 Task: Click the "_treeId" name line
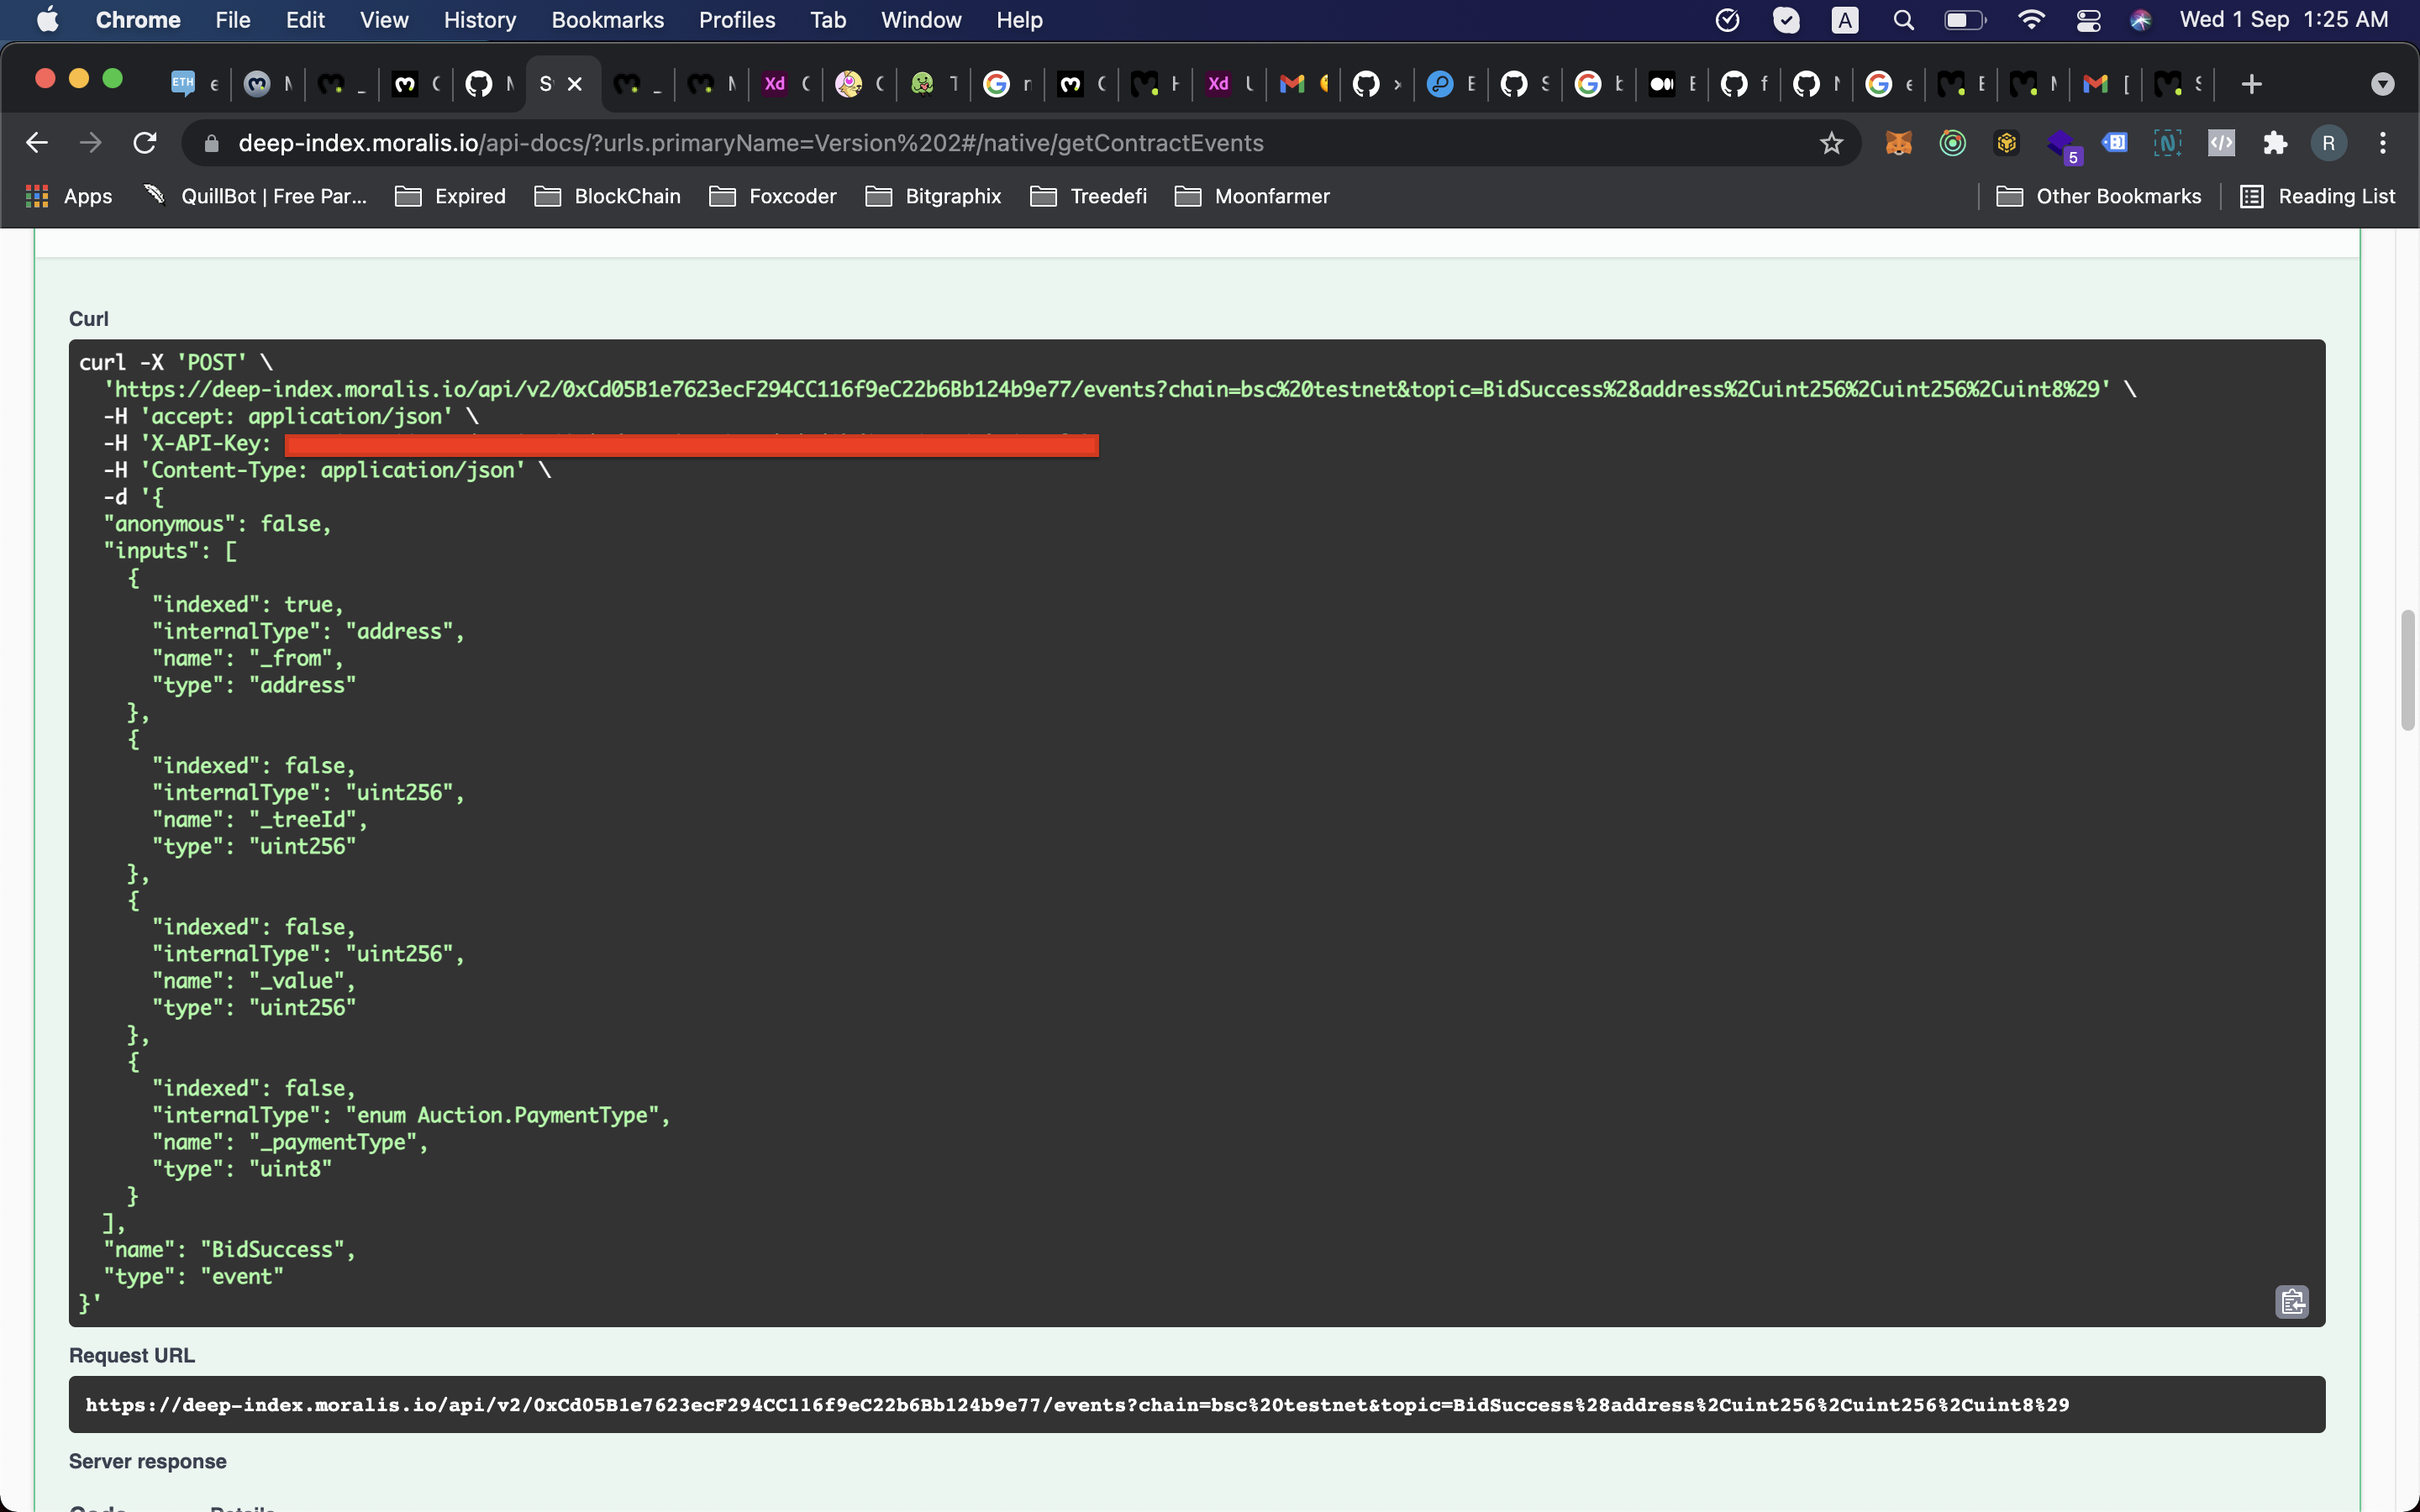tap(260, 819)
